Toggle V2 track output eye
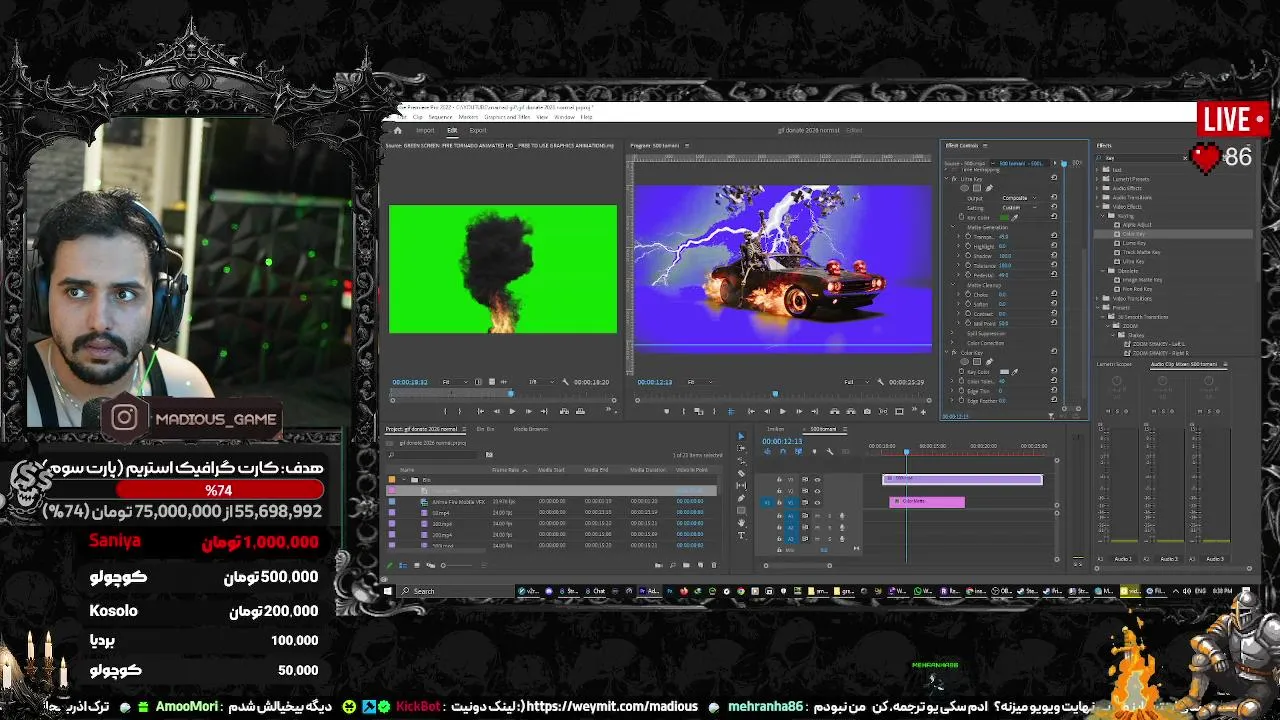 817,491
